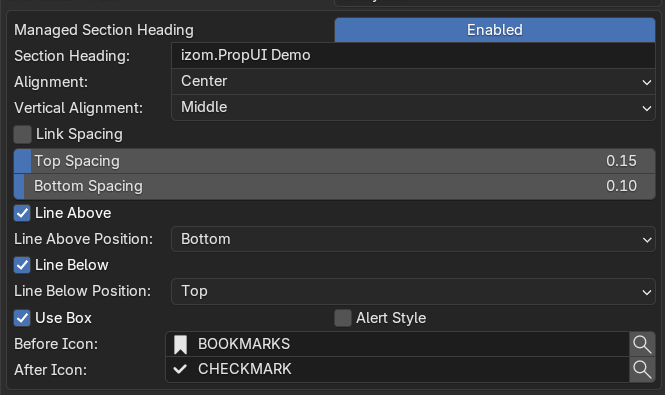Click the Alignment label above Vertical Alignment
The height and width of the screenshot is (395, 665).
[51, 82]
